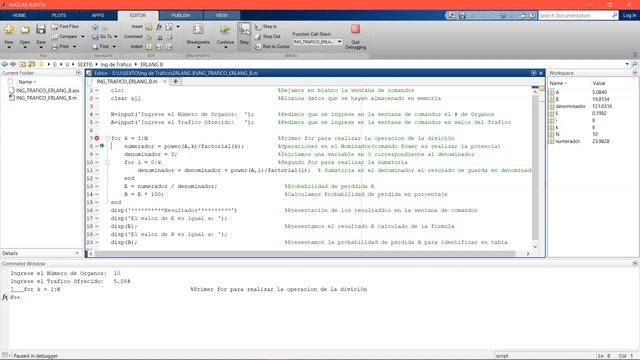640x360 pixels.
Task: Click the fx icon beside command prompt
Action: pos(4,297)
